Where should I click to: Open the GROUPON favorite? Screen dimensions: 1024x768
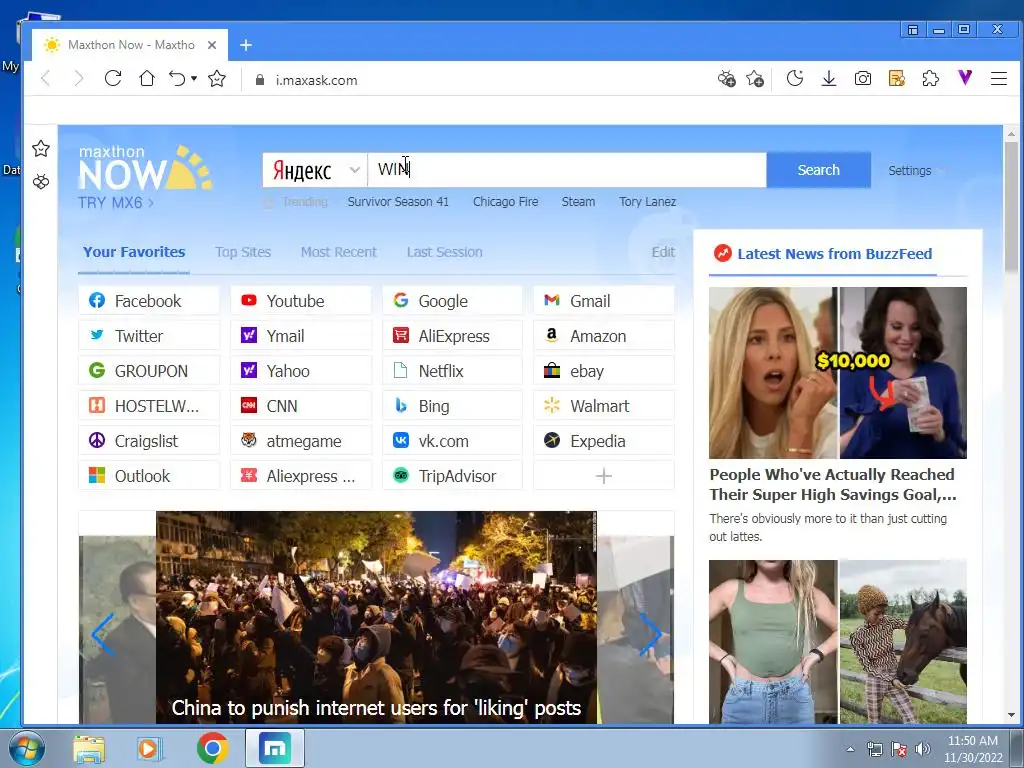(x=149, y=371)
